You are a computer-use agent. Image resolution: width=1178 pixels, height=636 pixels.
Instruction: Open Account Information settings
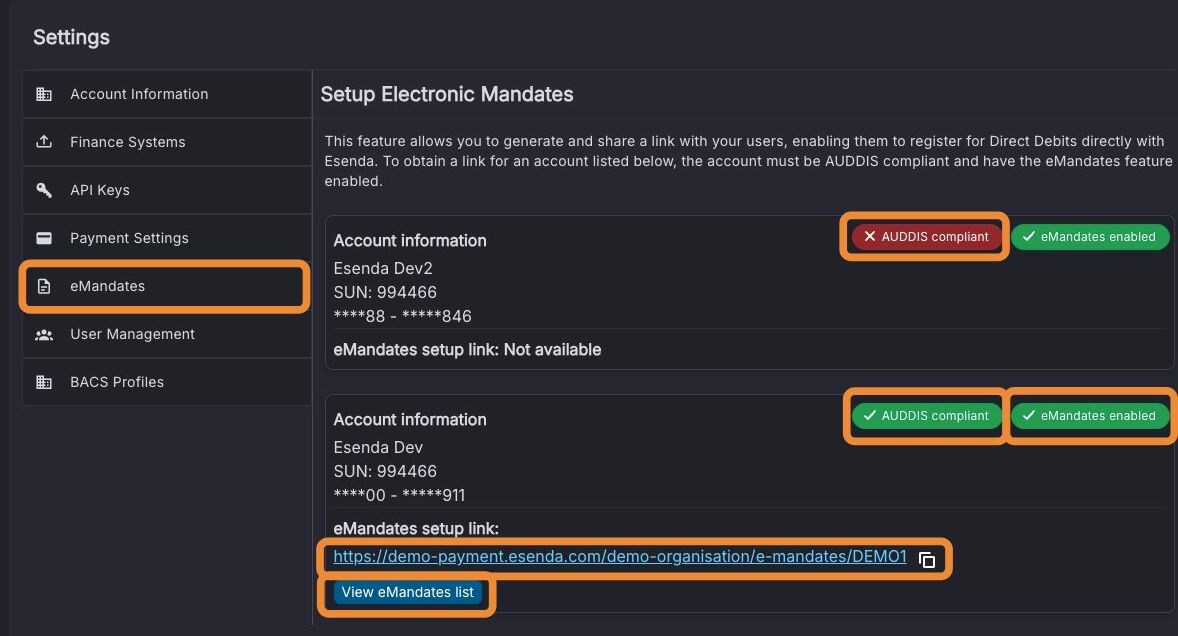[167, 94]
